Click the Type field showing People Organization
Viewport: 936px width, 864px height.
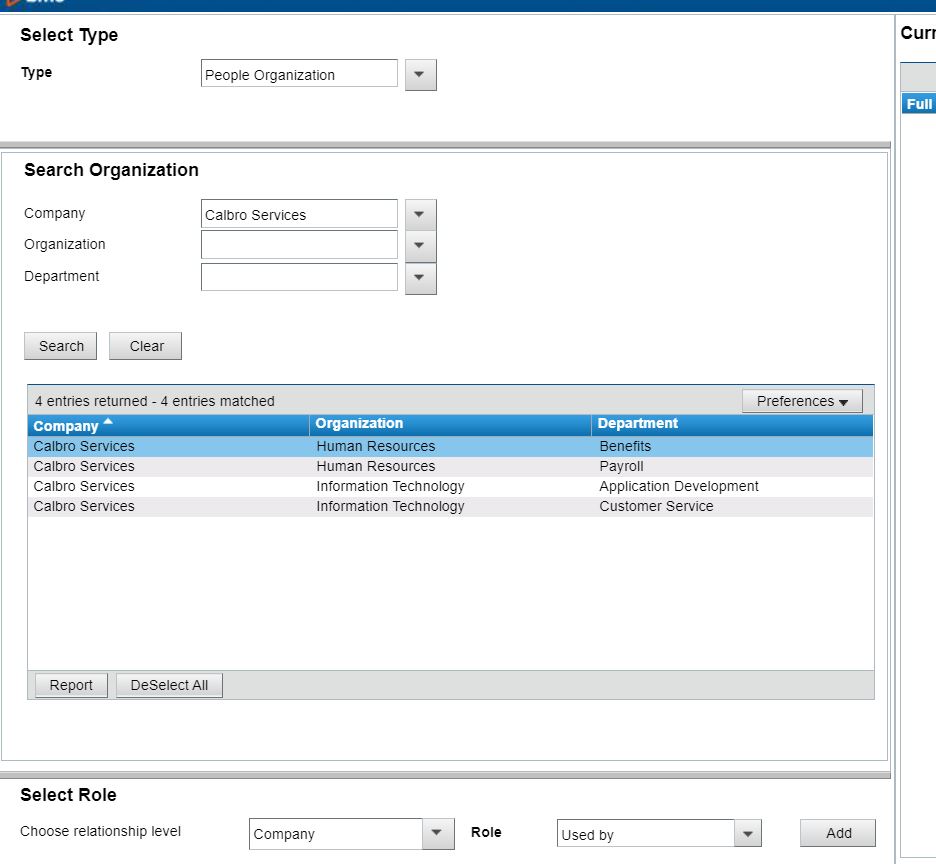point(299,73)
